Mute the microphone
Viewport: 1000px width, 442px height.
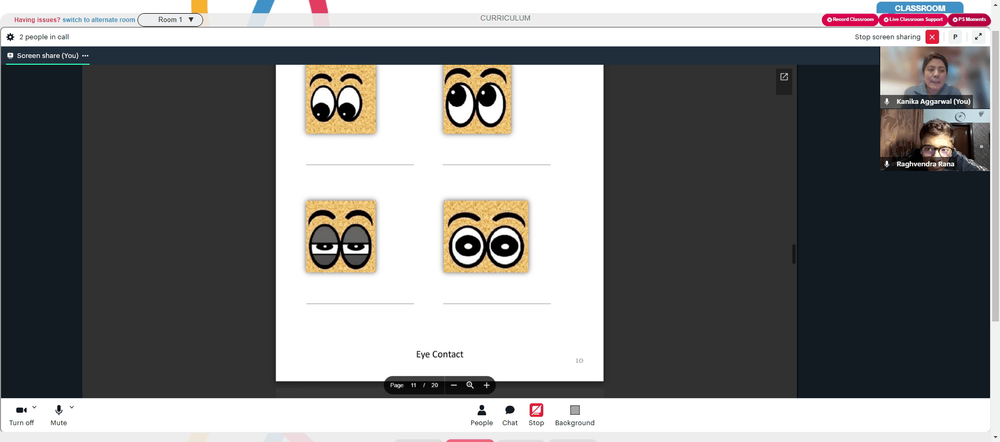pyautogui.click(x=59, y=415)
